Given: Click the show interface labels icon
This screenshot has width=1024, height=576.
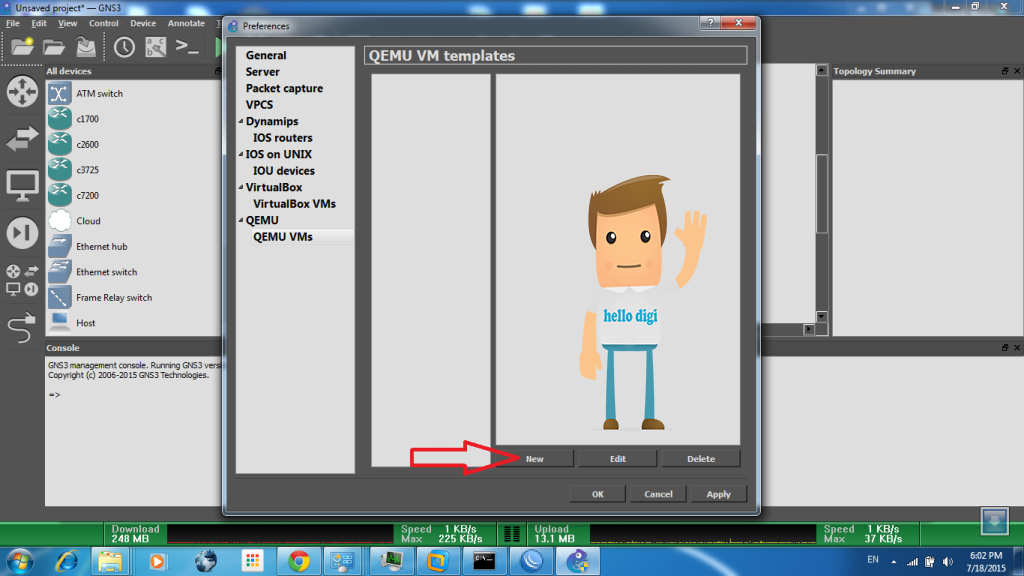Looking at the screenshot, I should pos(155,47).
